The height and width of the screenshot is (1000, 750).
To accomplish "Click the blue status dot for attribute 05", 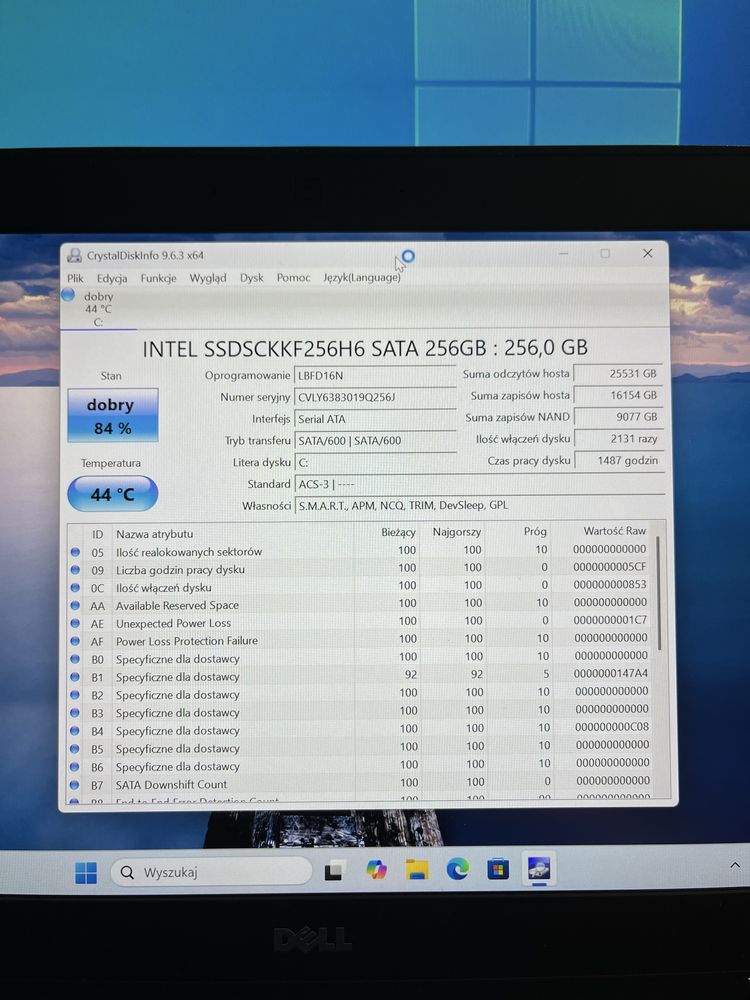I will (75, 552).
